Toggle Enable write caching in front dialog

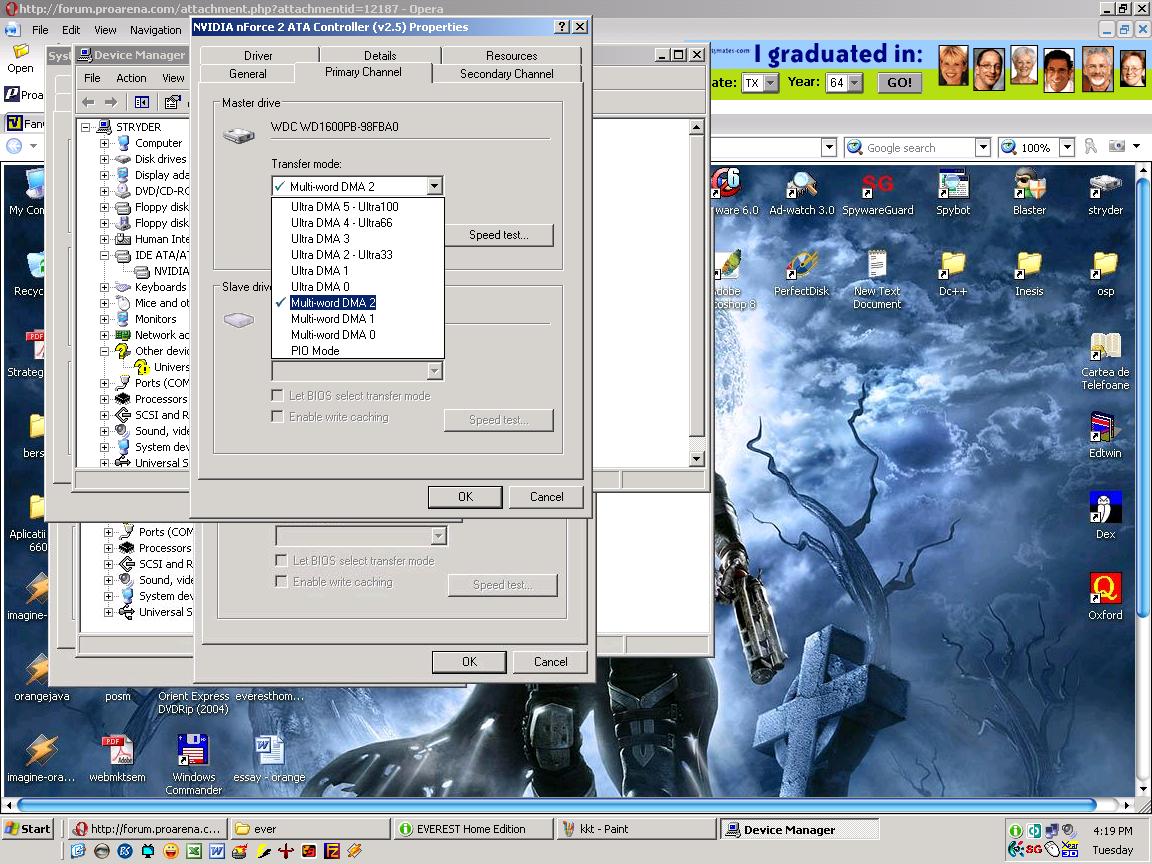coord(277,417)
